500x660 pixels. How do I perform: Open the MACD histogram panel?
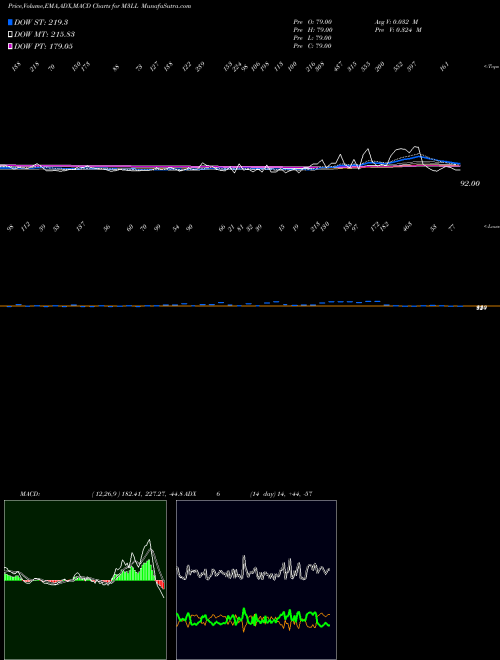(85, 580)
